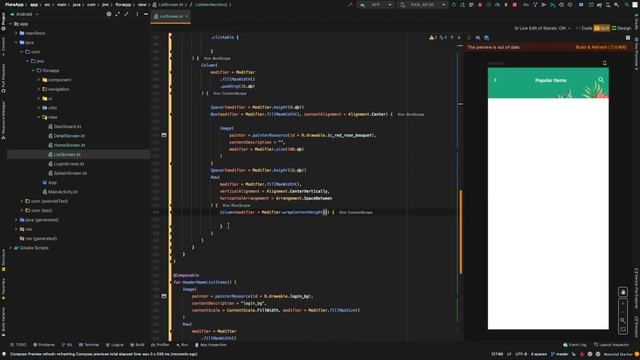Viewport: 640px width, 360px height.
Task: Click the top-right icon in the preview toolbar
Action: click(628, 38)
